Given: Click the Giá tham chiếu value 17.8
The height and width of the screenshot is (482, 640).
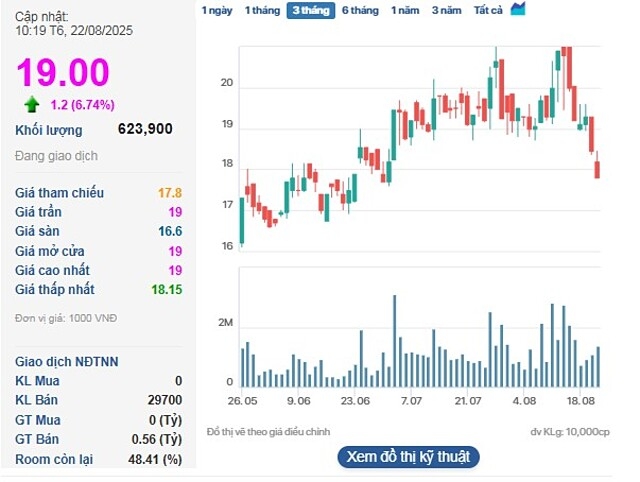Looking at the screenshot, I should 168,193.
